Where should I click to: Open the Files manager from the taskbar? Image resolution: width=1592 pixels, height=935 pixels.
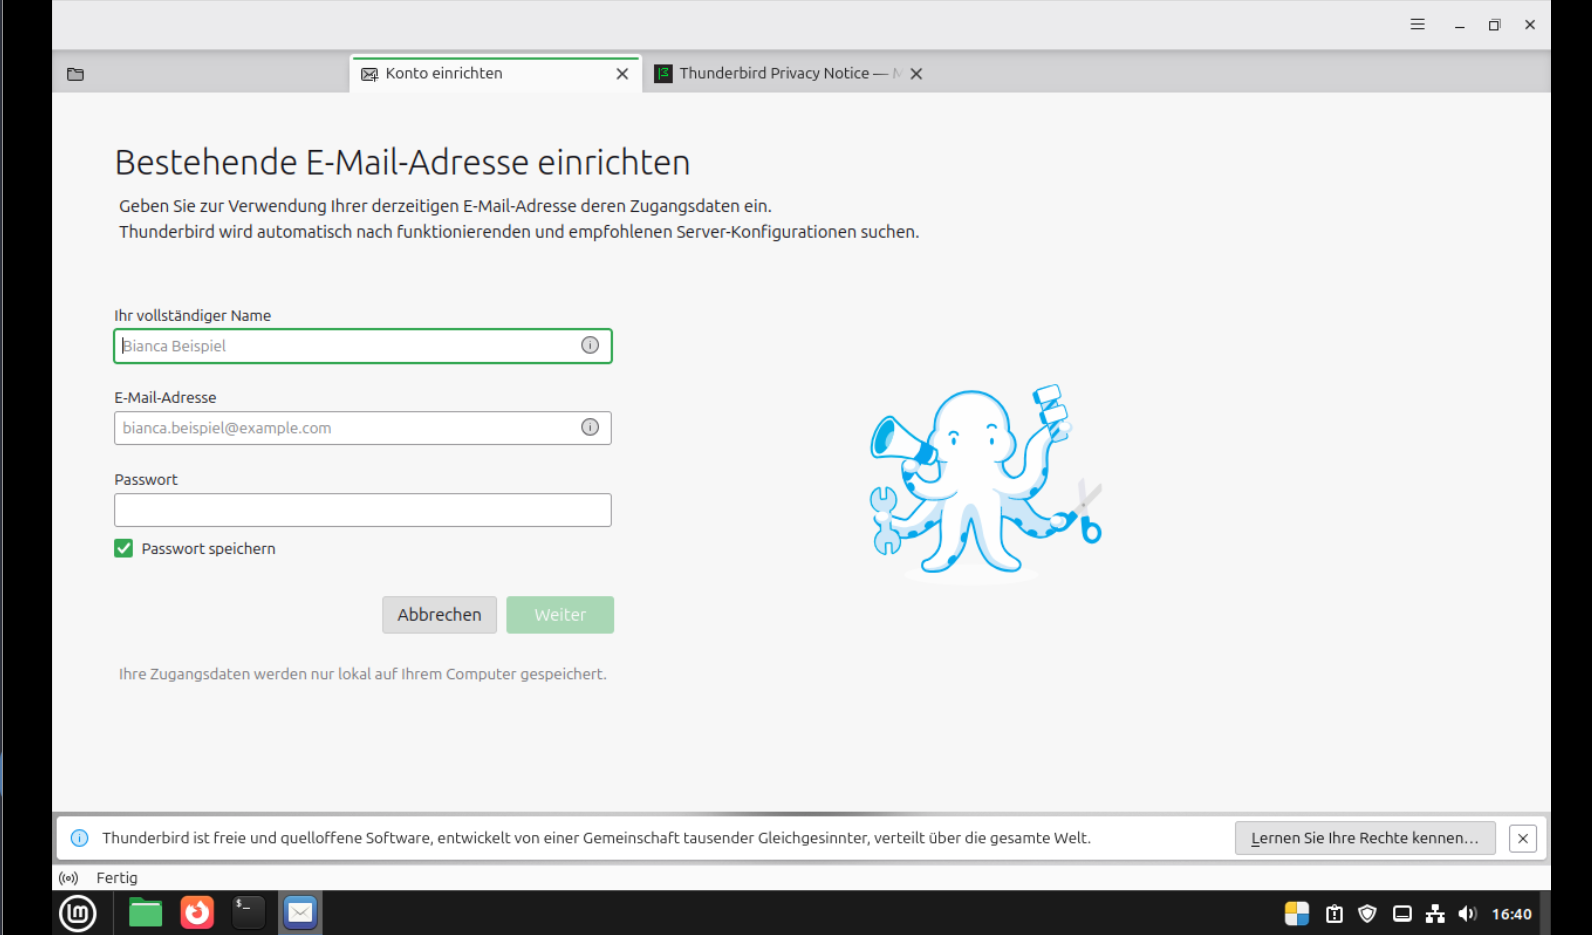click(146, 913)
